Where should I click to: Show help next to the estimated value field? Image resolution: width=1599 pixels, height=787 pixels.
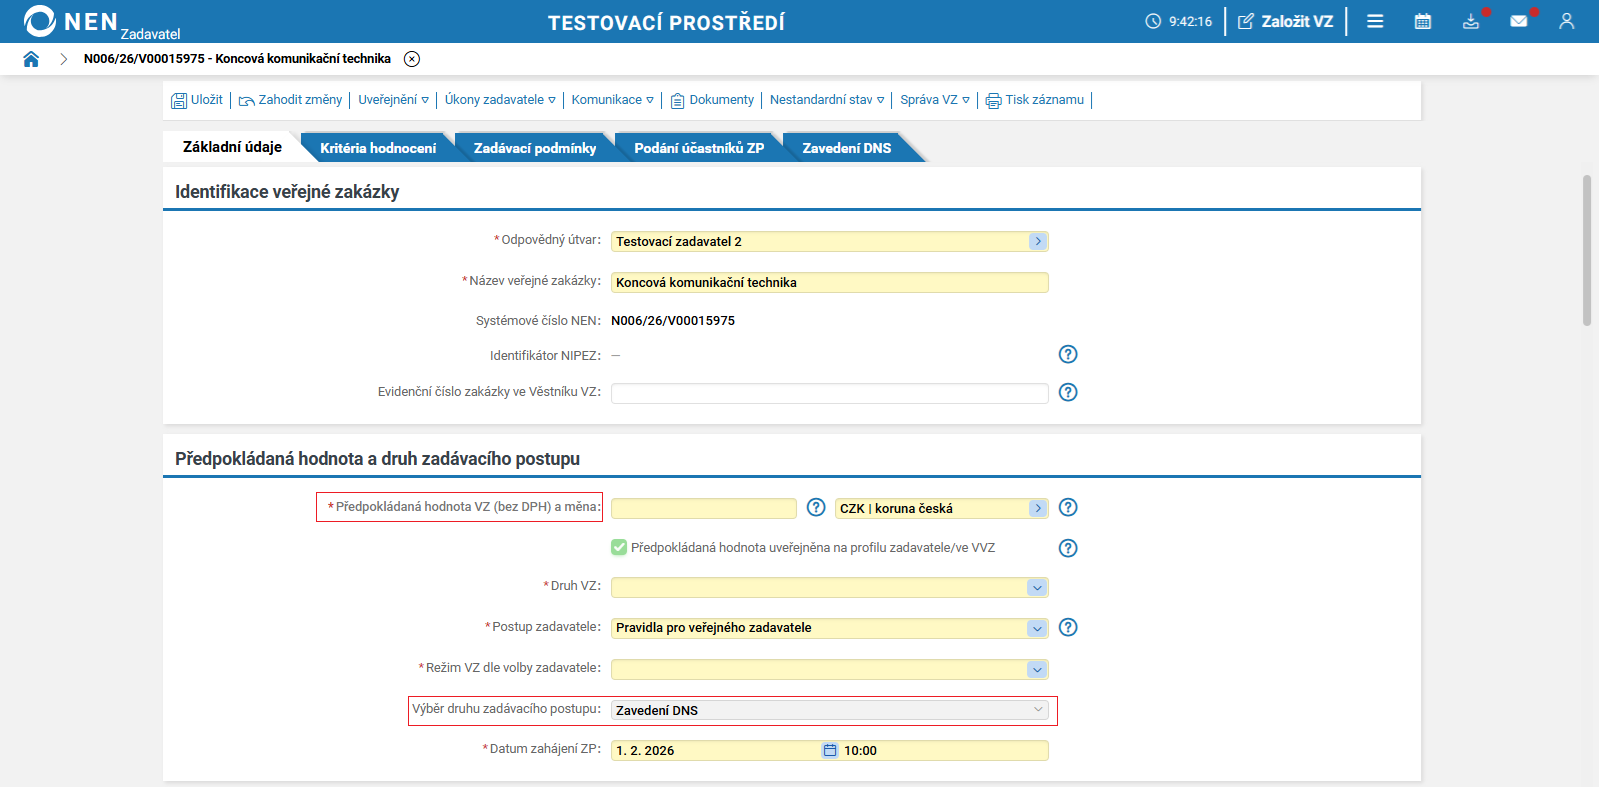(816, 507)
